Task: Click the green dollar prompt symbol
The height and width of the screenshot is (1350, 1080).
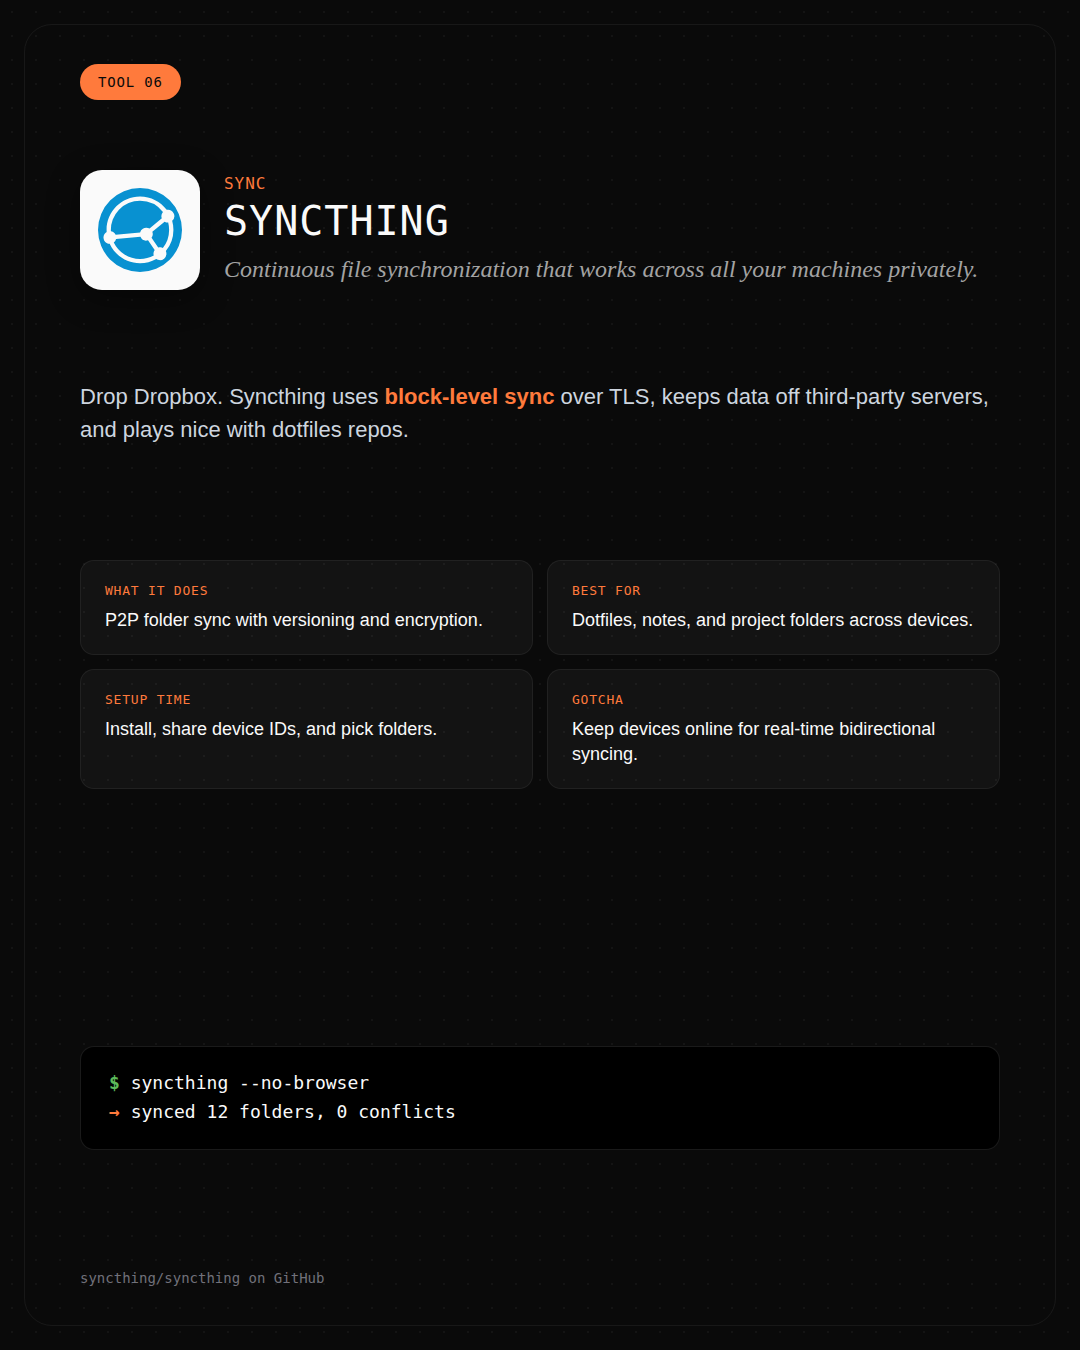Action: [x=114, y=1083]
